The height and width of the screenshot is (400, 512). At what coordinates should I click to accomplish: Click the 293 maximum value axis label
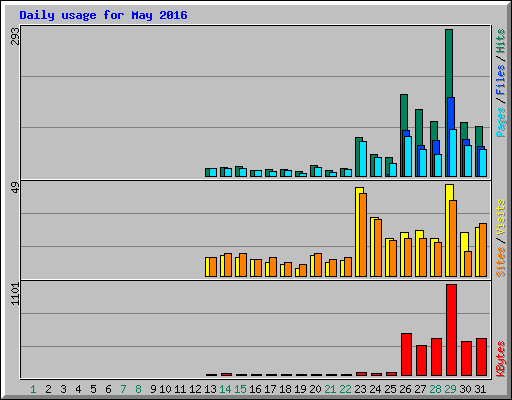tap(15, 36)
